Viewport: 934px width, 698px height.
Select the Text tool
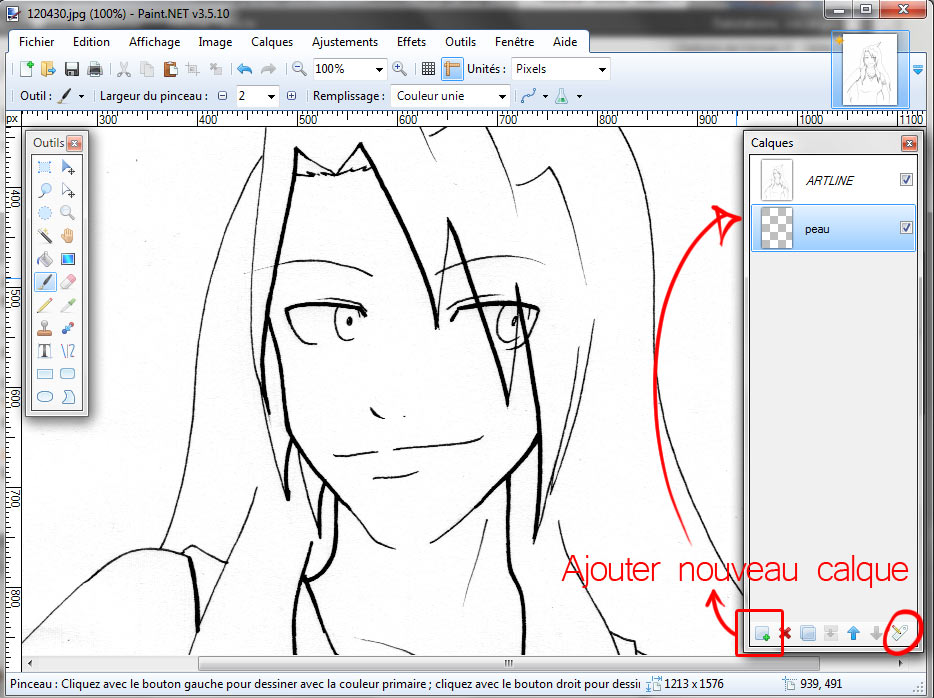[45, 351]
